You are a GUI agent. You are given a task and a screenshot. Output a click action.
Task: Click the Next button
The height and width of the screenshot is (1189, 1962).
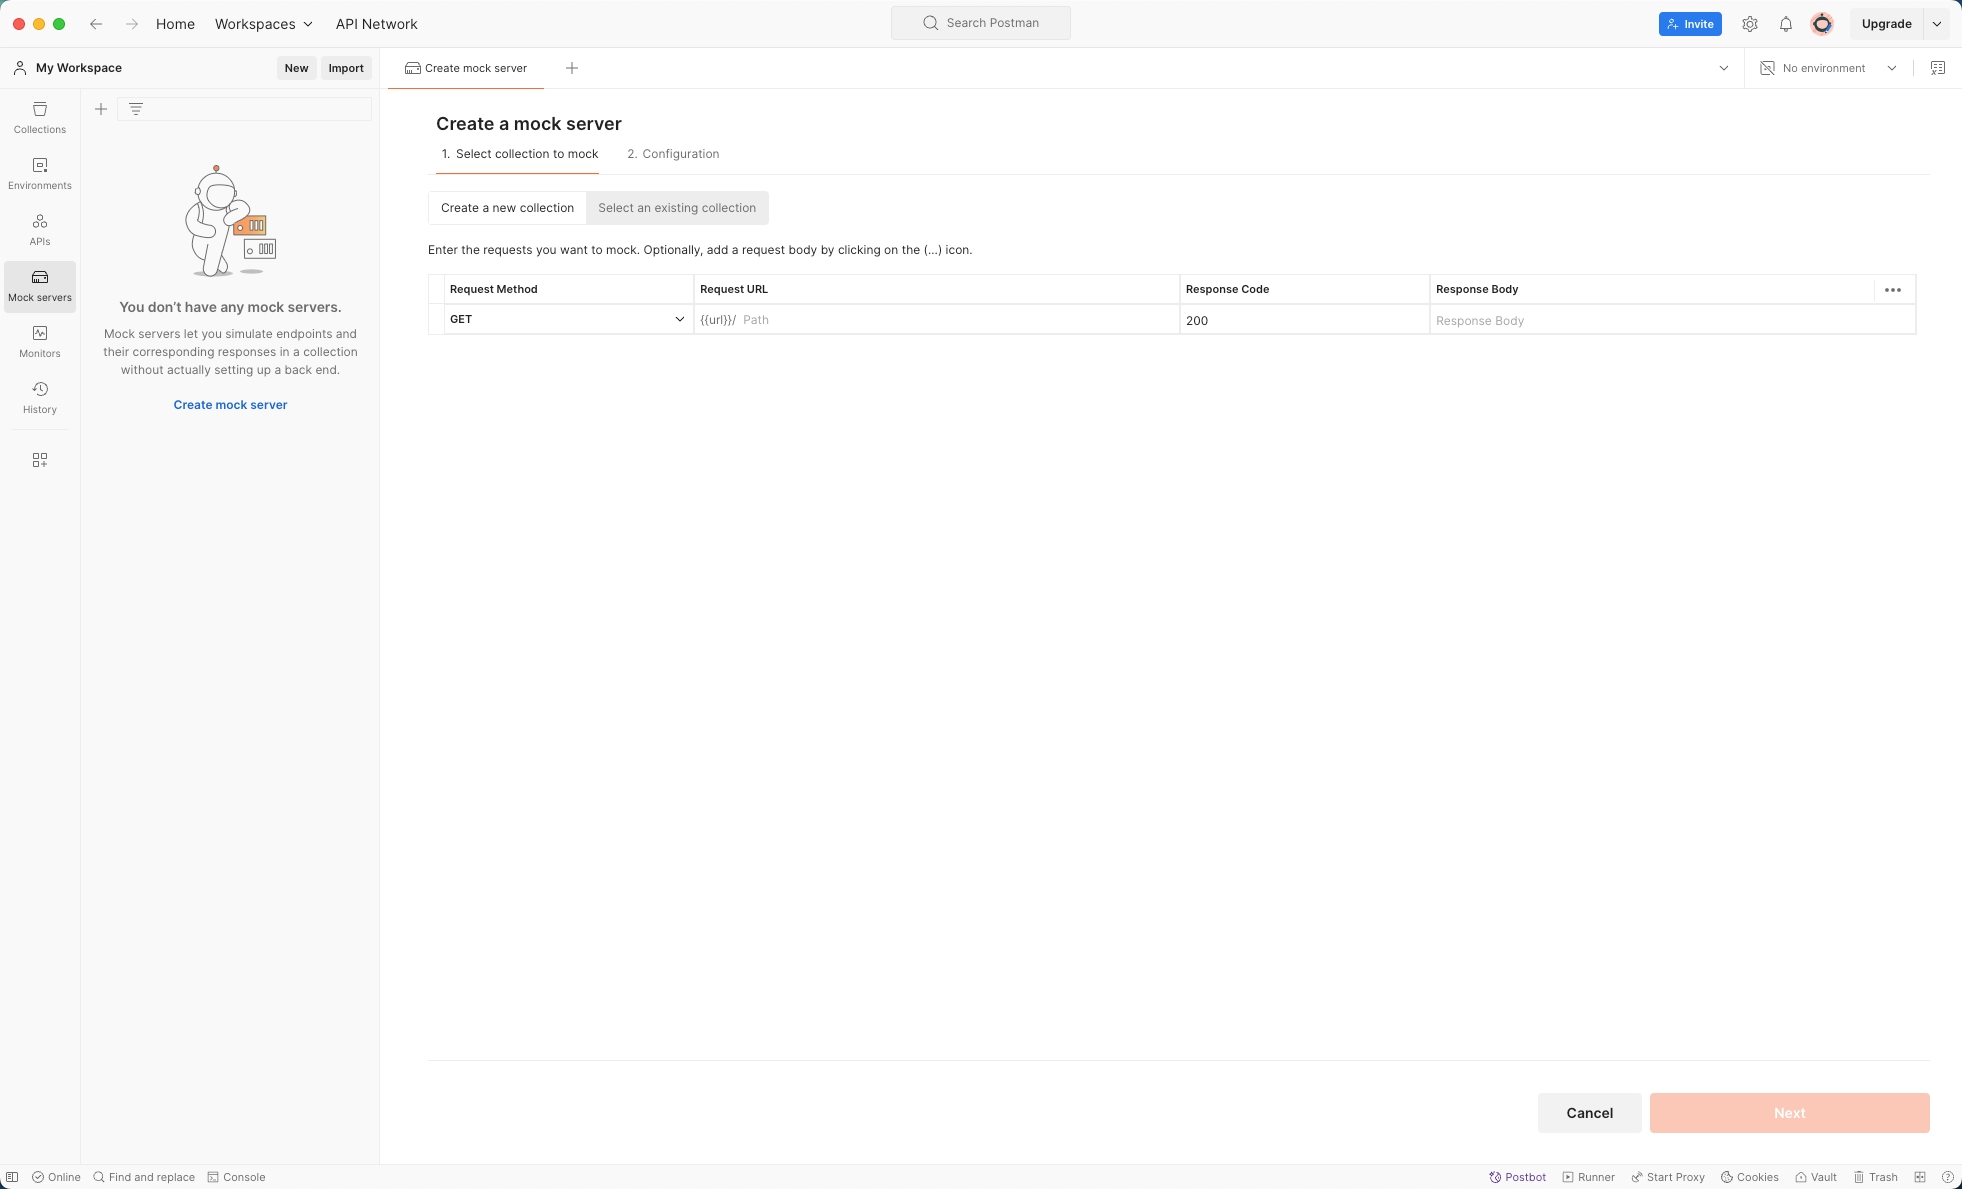pos(1789,1113)
